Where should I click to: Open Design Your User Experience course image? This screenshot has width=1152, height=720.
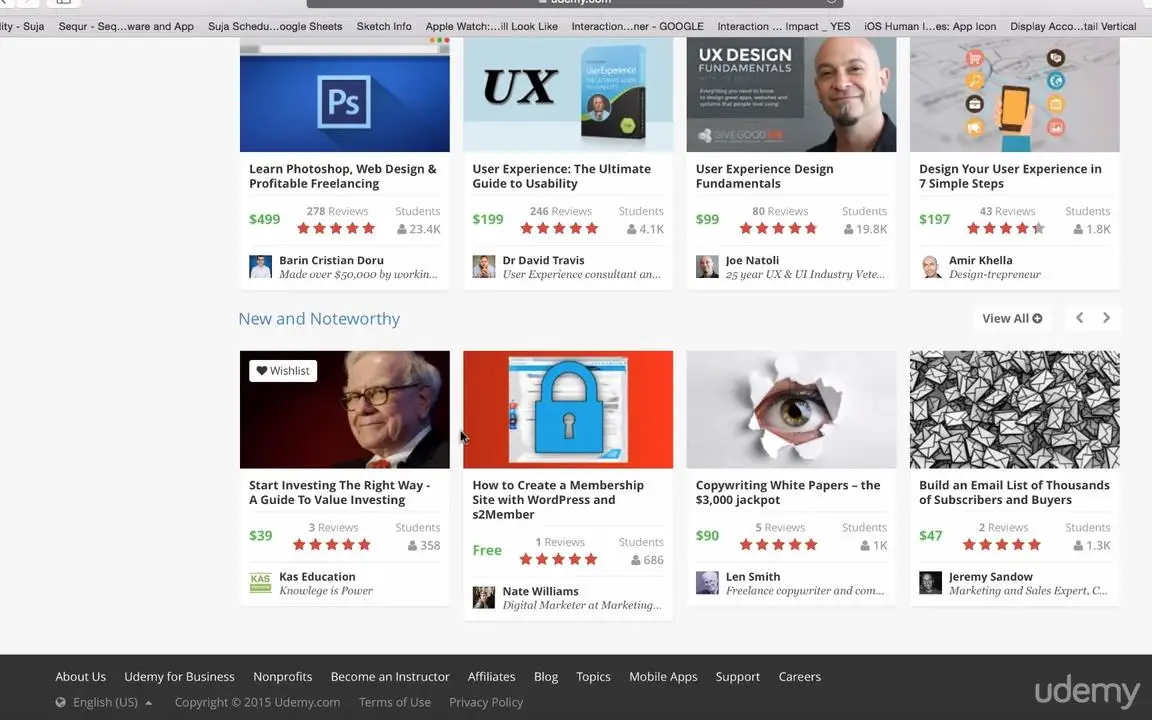pos(1015,95)
